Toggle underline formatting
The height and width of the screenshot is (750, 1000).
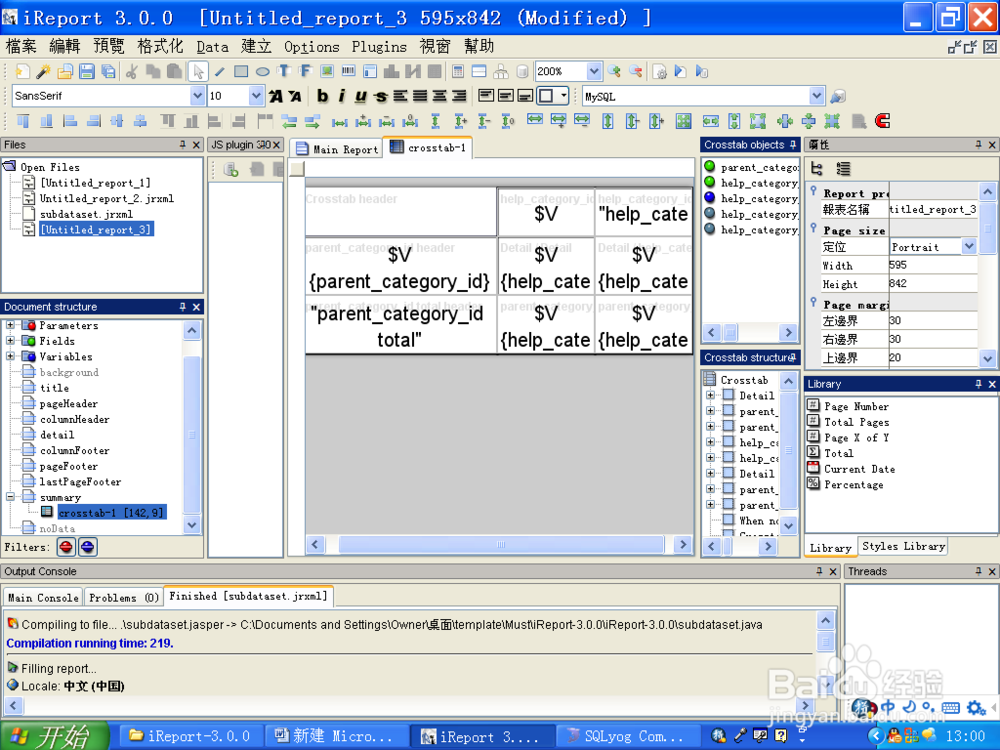[361, 96]
